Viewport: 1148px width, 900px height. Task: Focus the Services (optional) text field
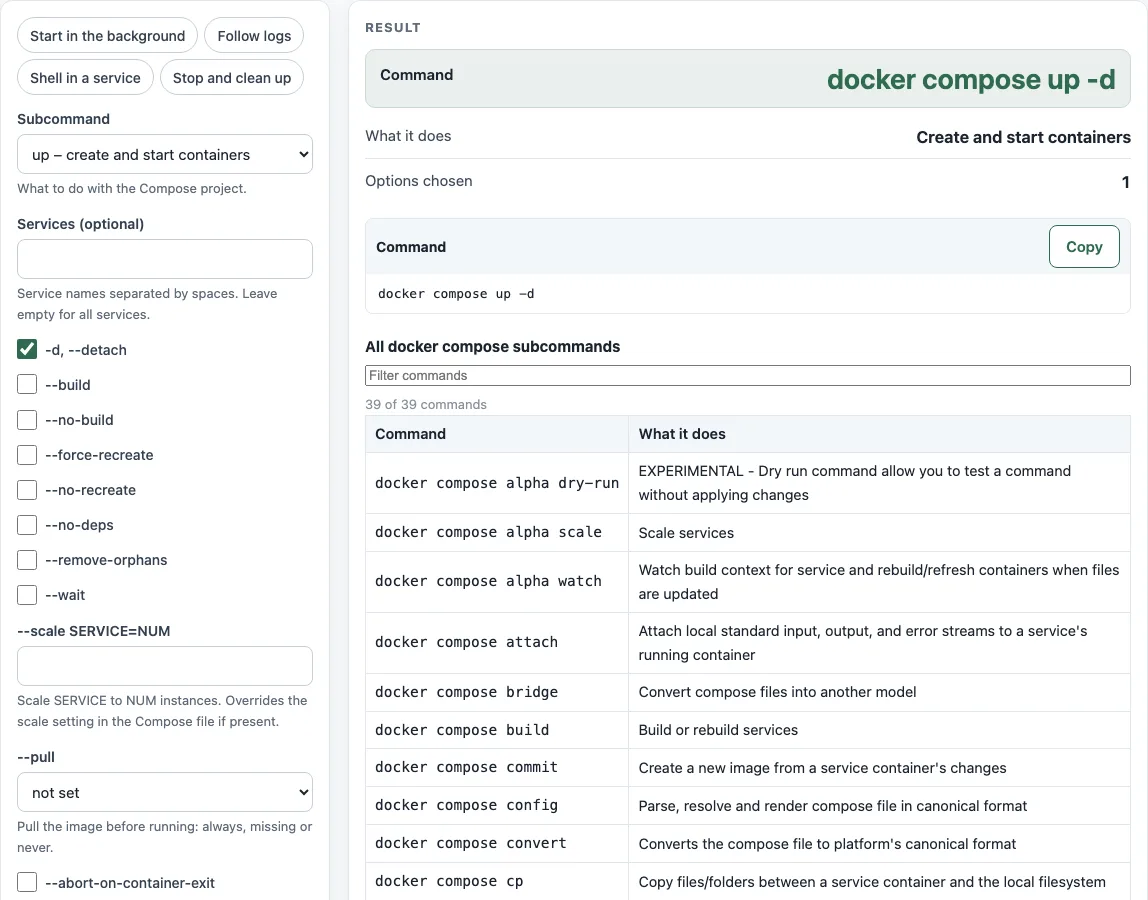(165, 259)
